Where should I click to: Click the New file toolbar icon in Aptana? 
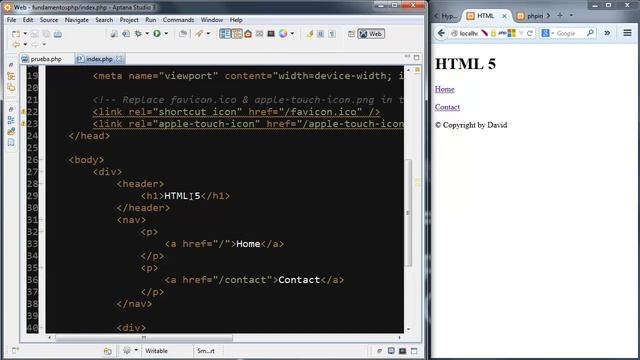point(16,34)
